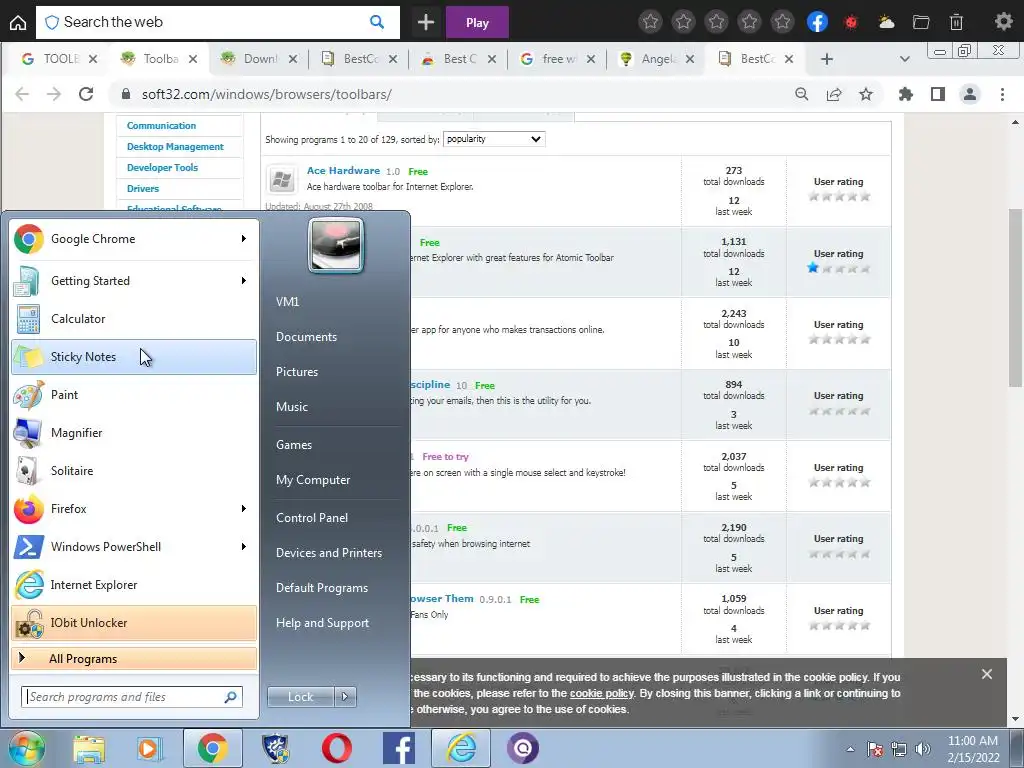Click the user account picture
Screen dimensions: 1024x768
[336, 245]
